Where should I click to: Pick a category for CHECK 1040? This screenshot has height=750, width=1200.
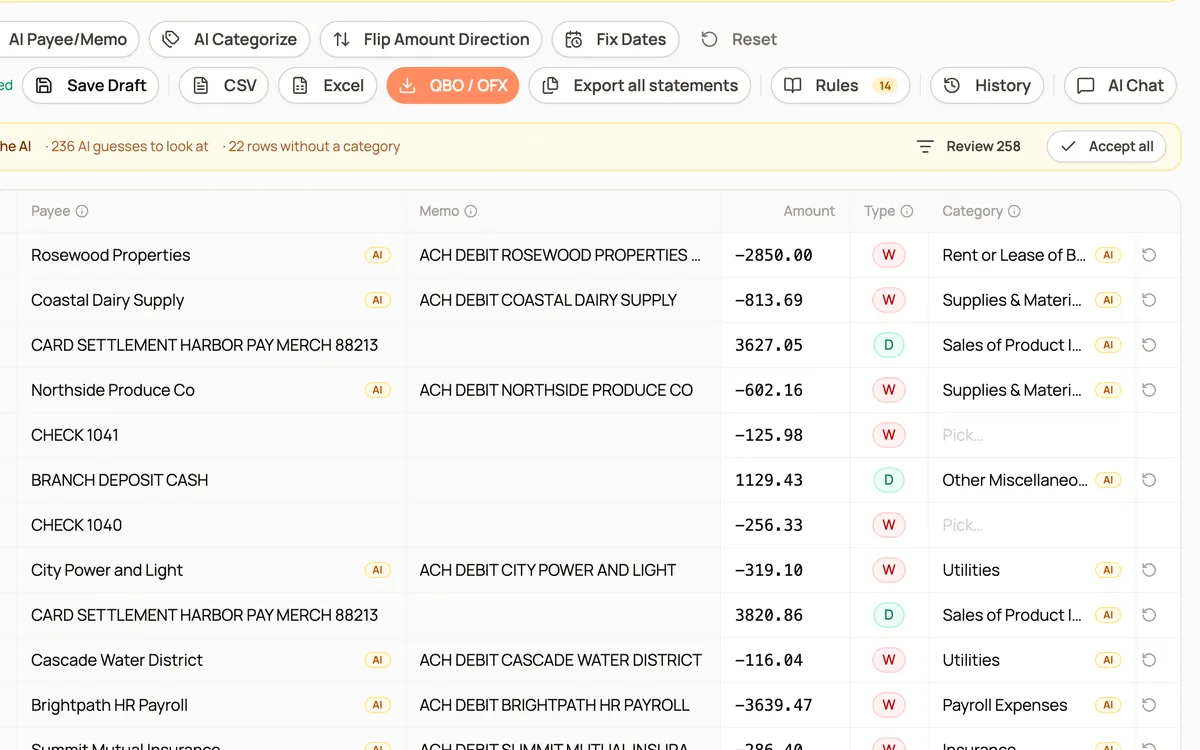[1031, 525]
